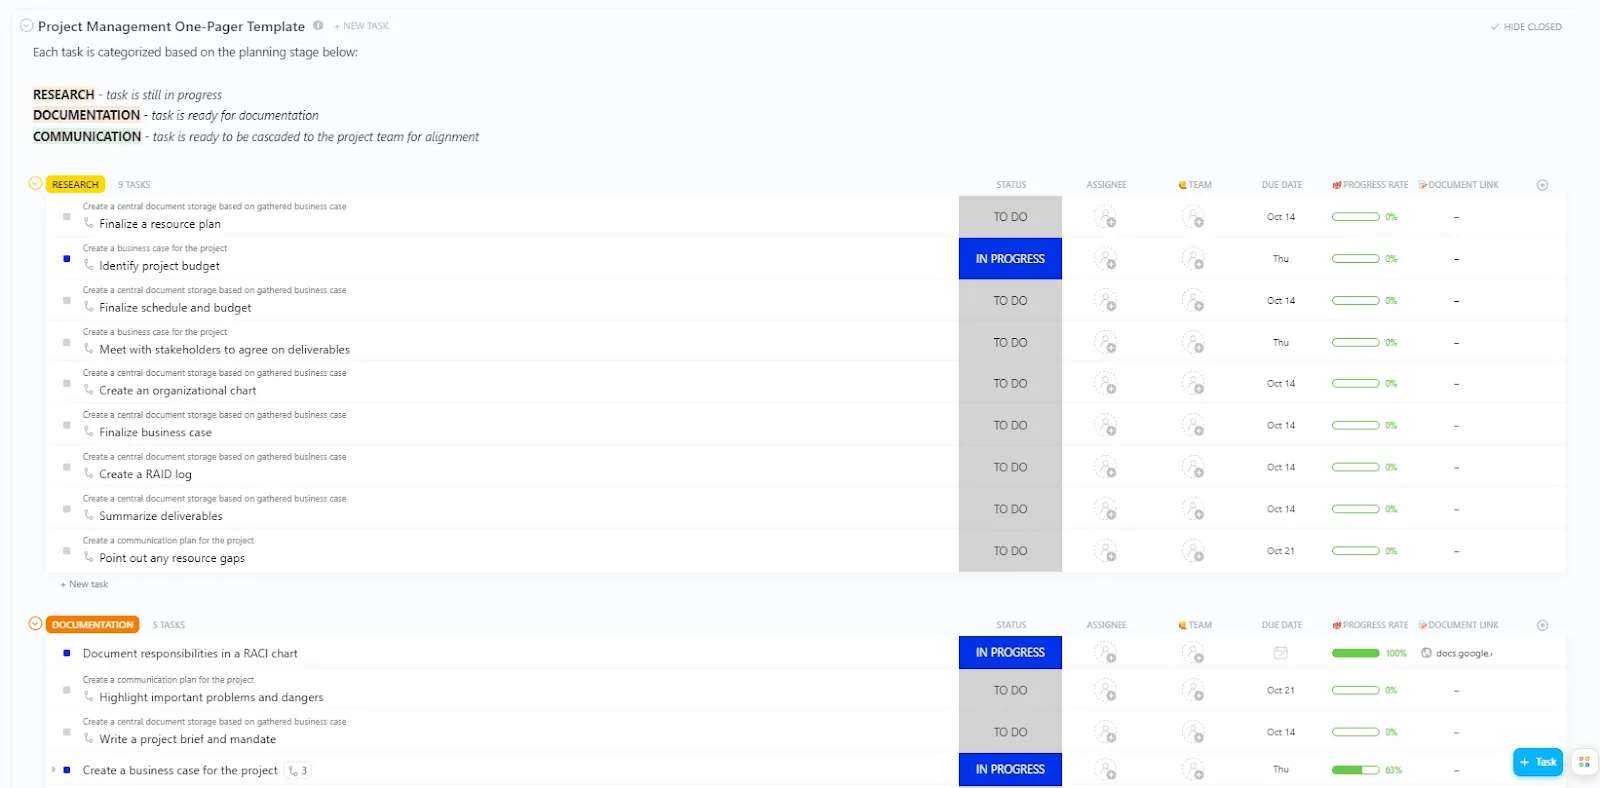Set team for Create an organizational chart

pyautogui.click(x=1193, y=383)
